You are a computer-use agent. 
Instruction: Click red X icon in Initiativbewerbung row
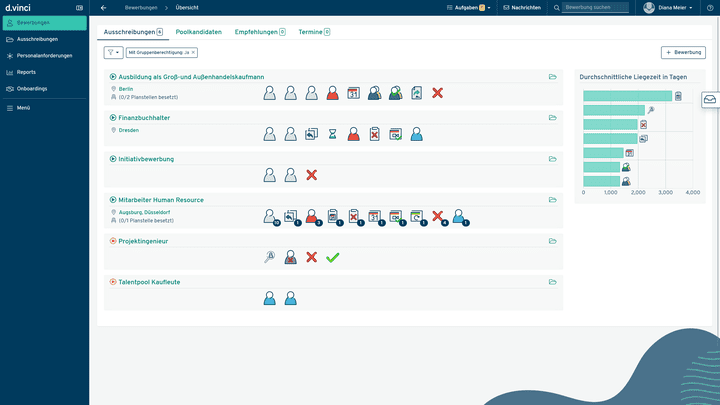coord(311,175)
